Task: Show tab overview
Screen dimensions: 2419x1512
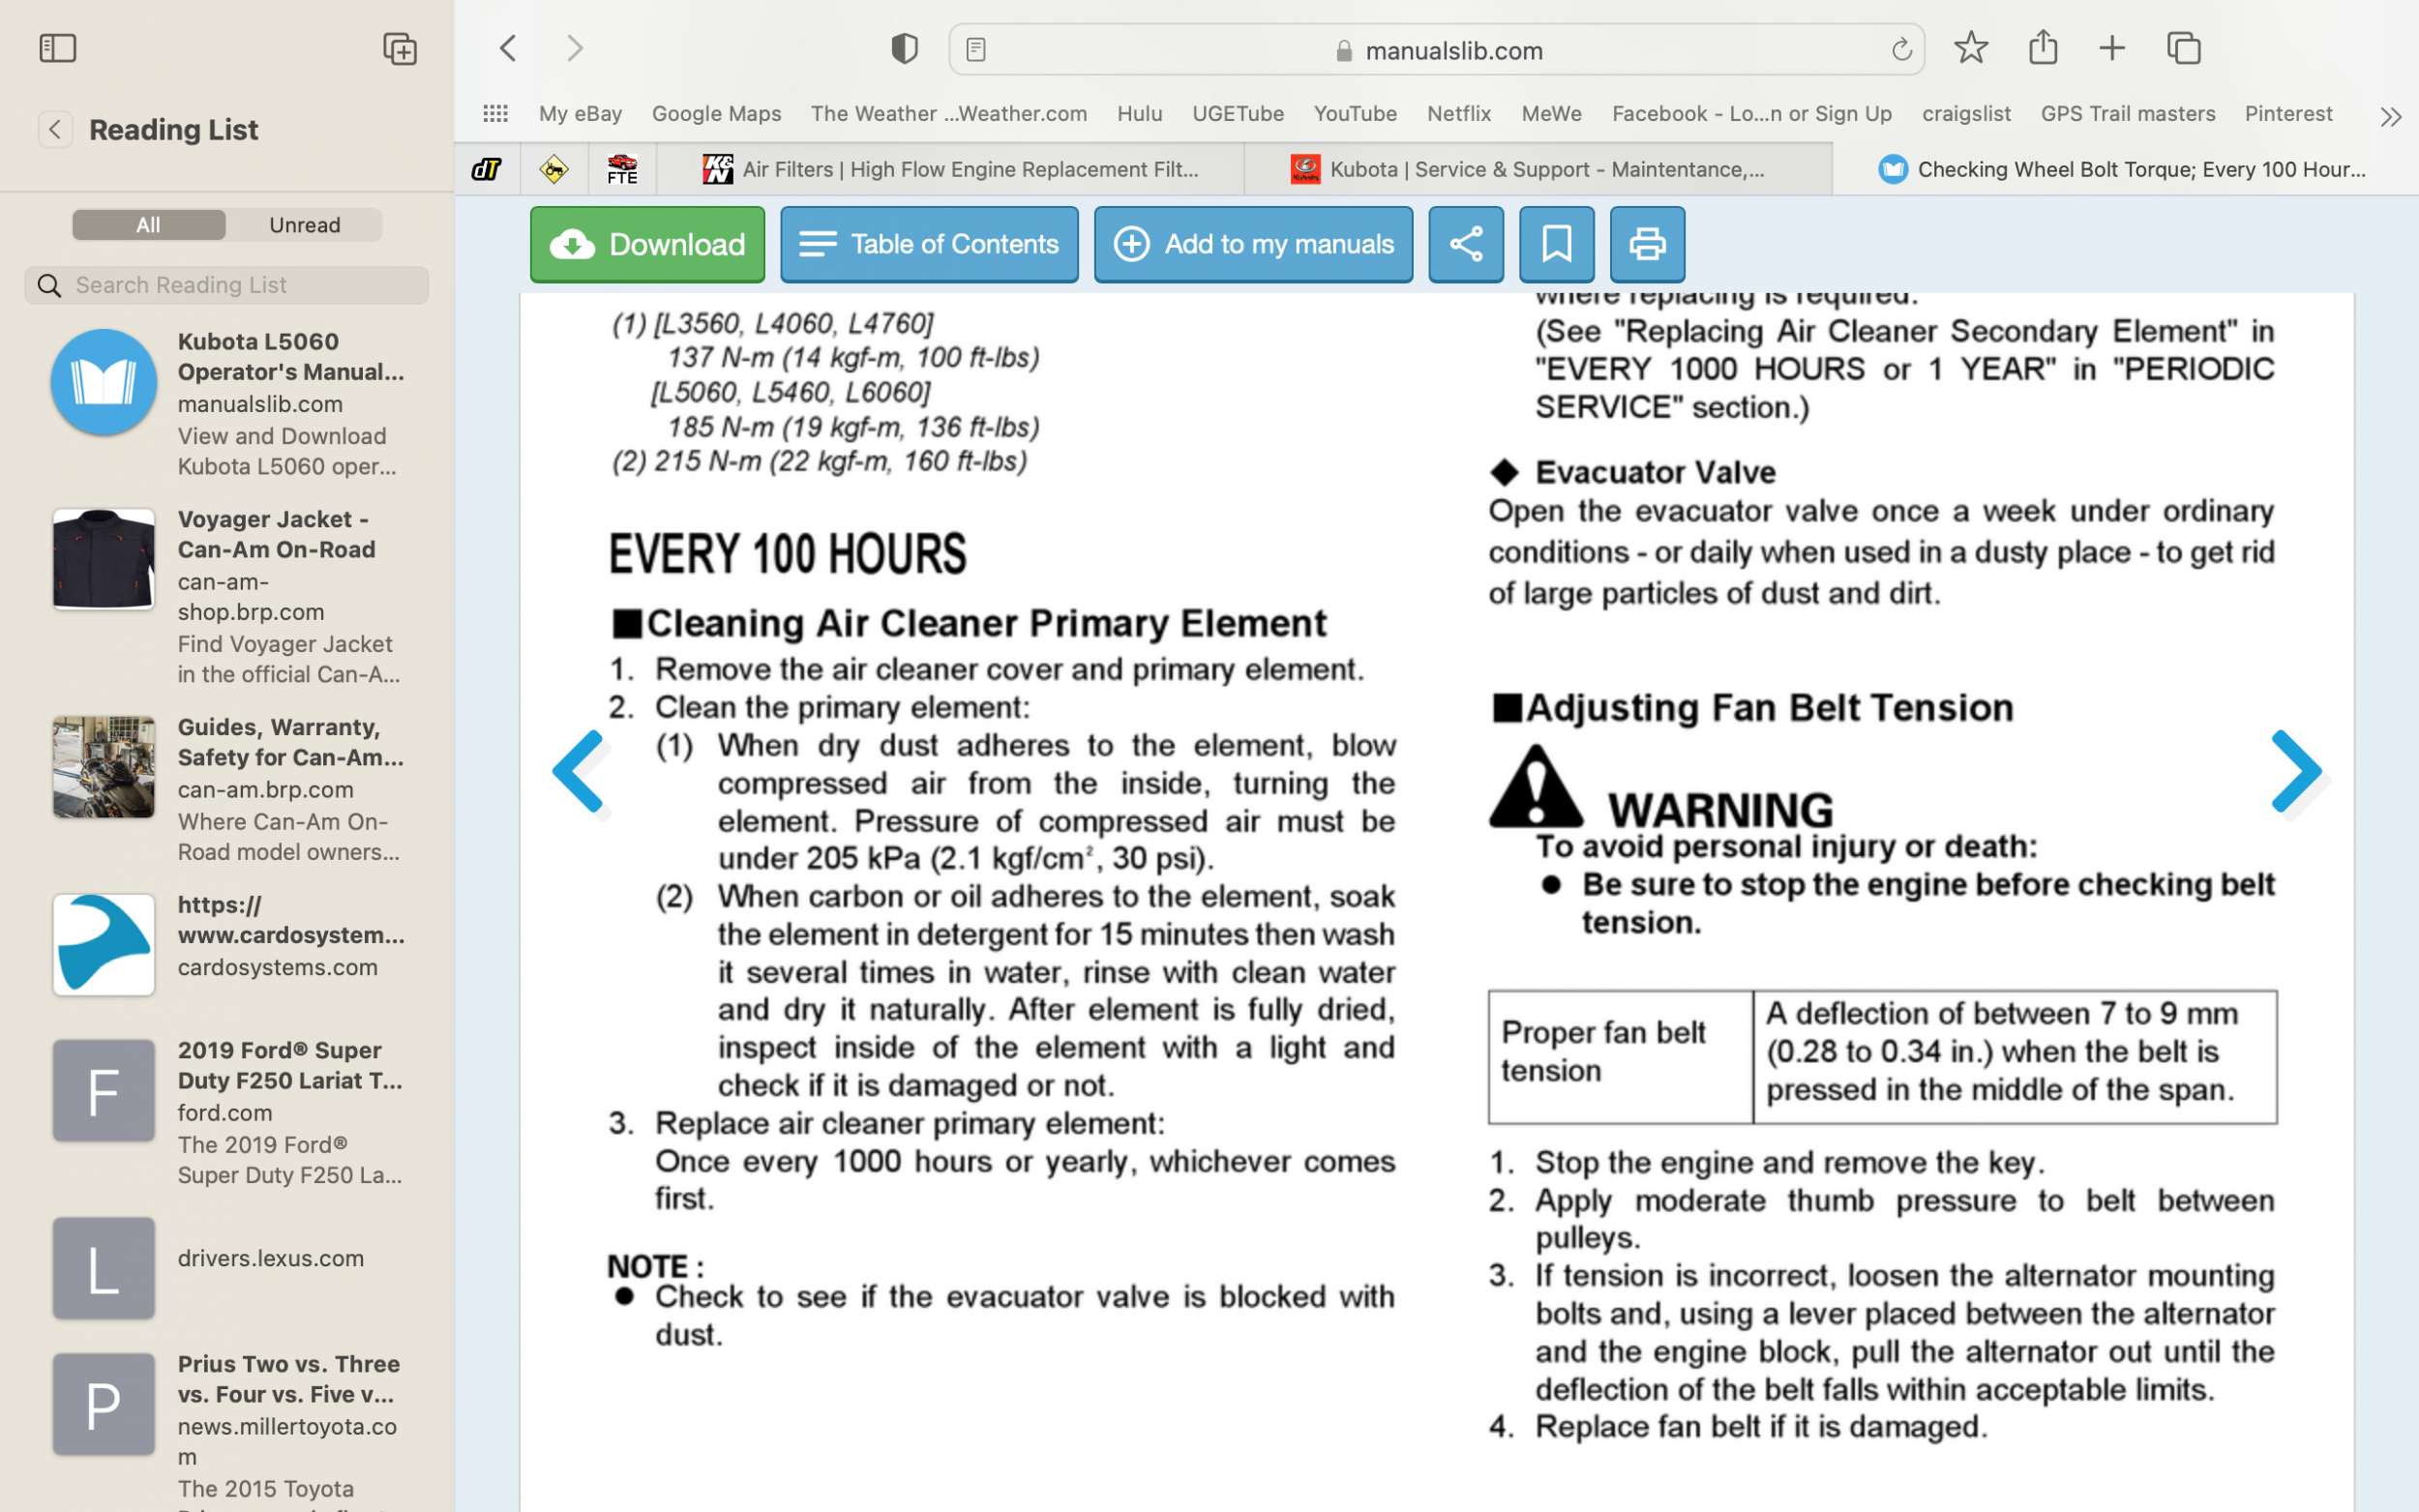Action: pyautogui.click(x=2184, y=48)
